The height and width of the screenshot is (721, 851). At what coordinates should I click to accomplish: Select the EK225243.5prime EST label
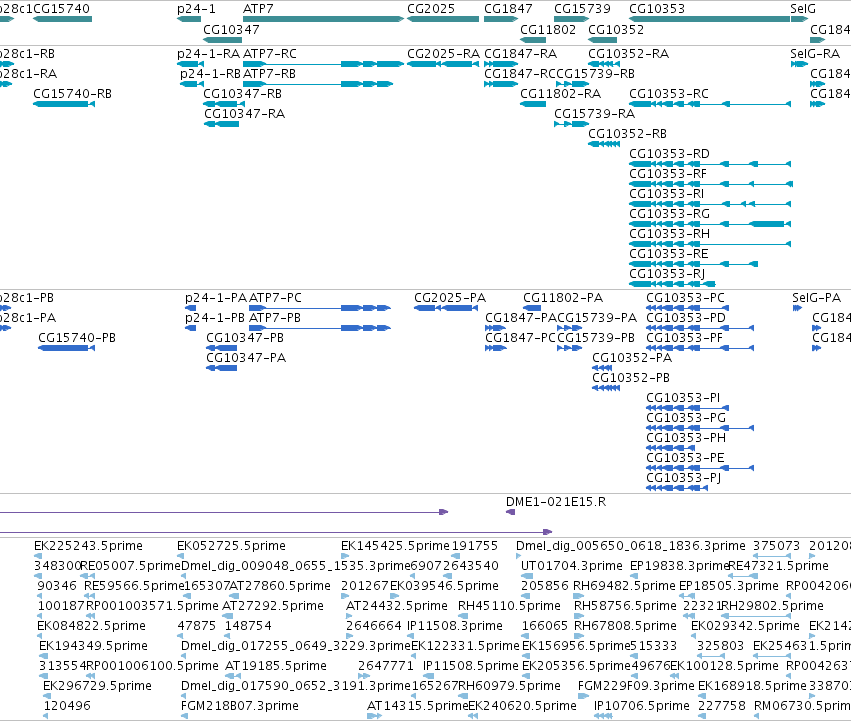tap(88, 546)
